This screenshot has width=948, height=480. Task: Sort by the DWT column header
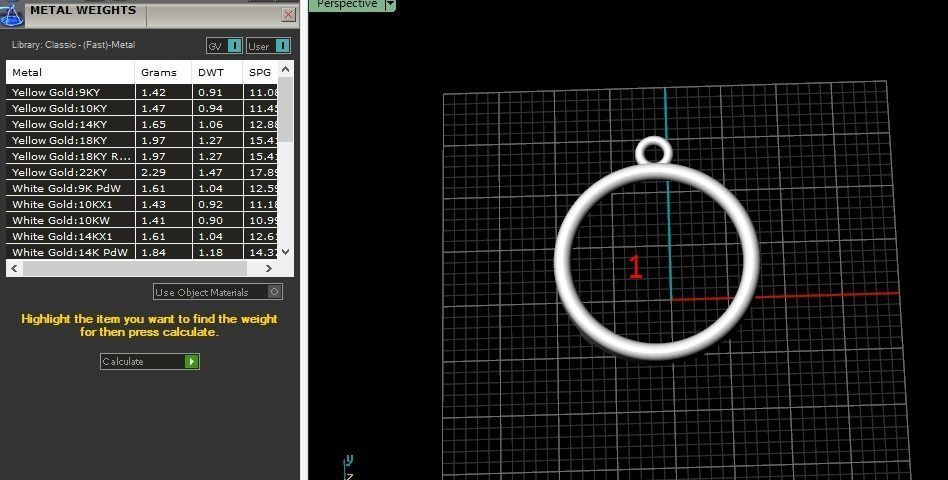coord(218,73)
